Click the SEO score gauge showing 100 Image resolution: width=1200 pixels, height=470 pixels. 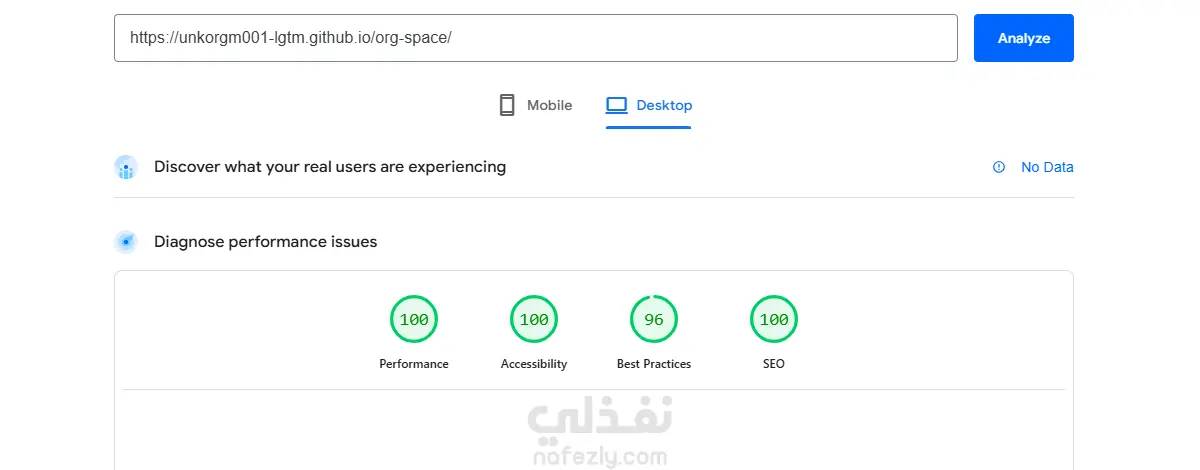774,320
